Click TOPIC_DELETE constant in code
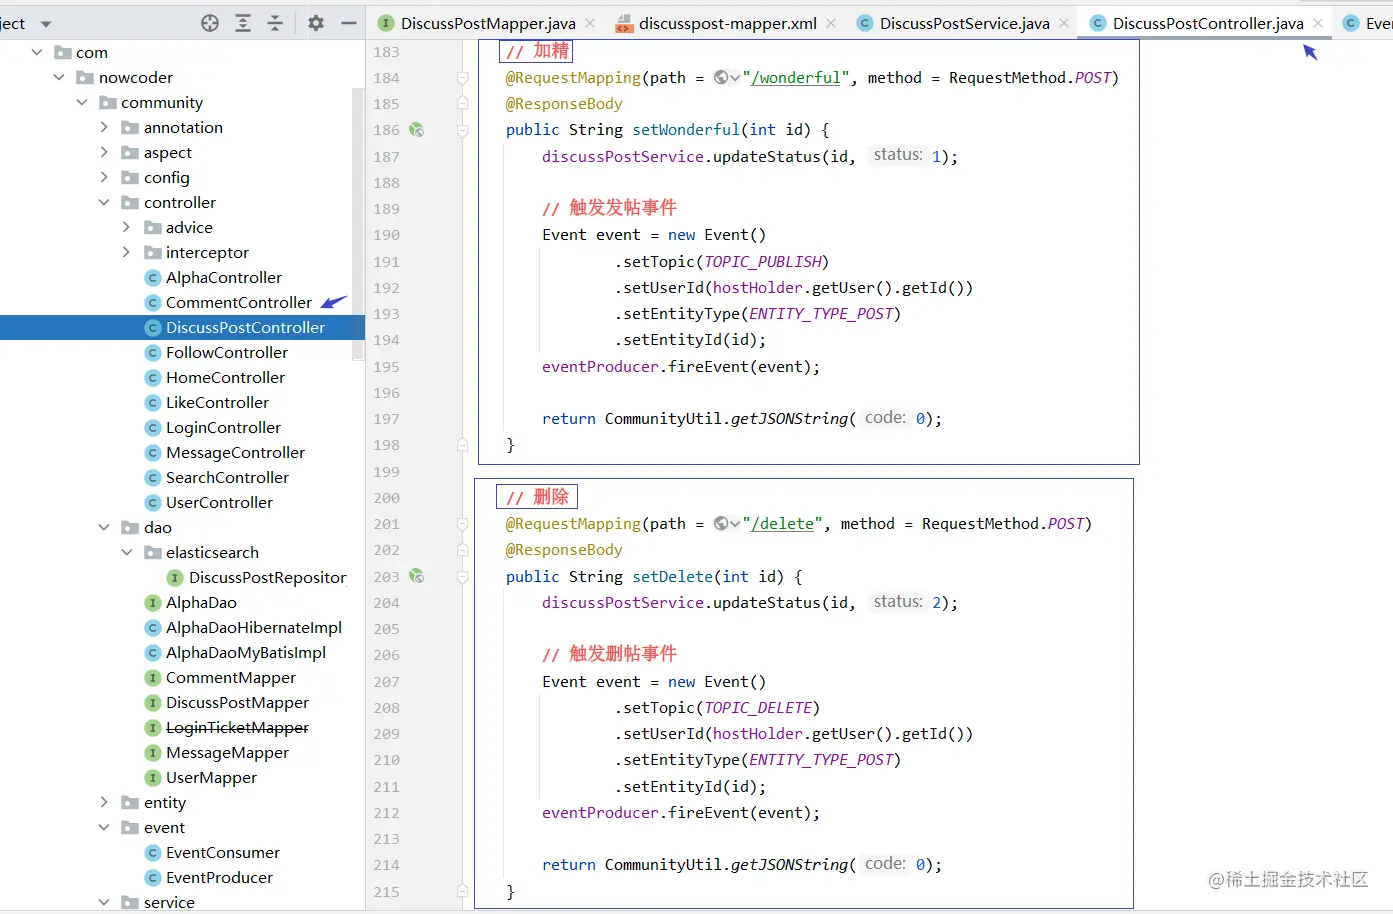This screenshot has width=1393, height=914. click(758, 708)
